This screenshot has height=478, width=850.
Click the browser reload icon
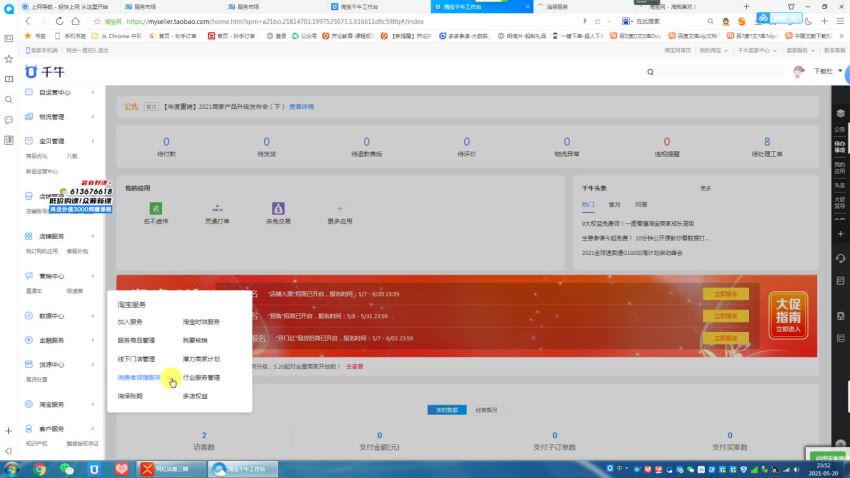point(59,21)
